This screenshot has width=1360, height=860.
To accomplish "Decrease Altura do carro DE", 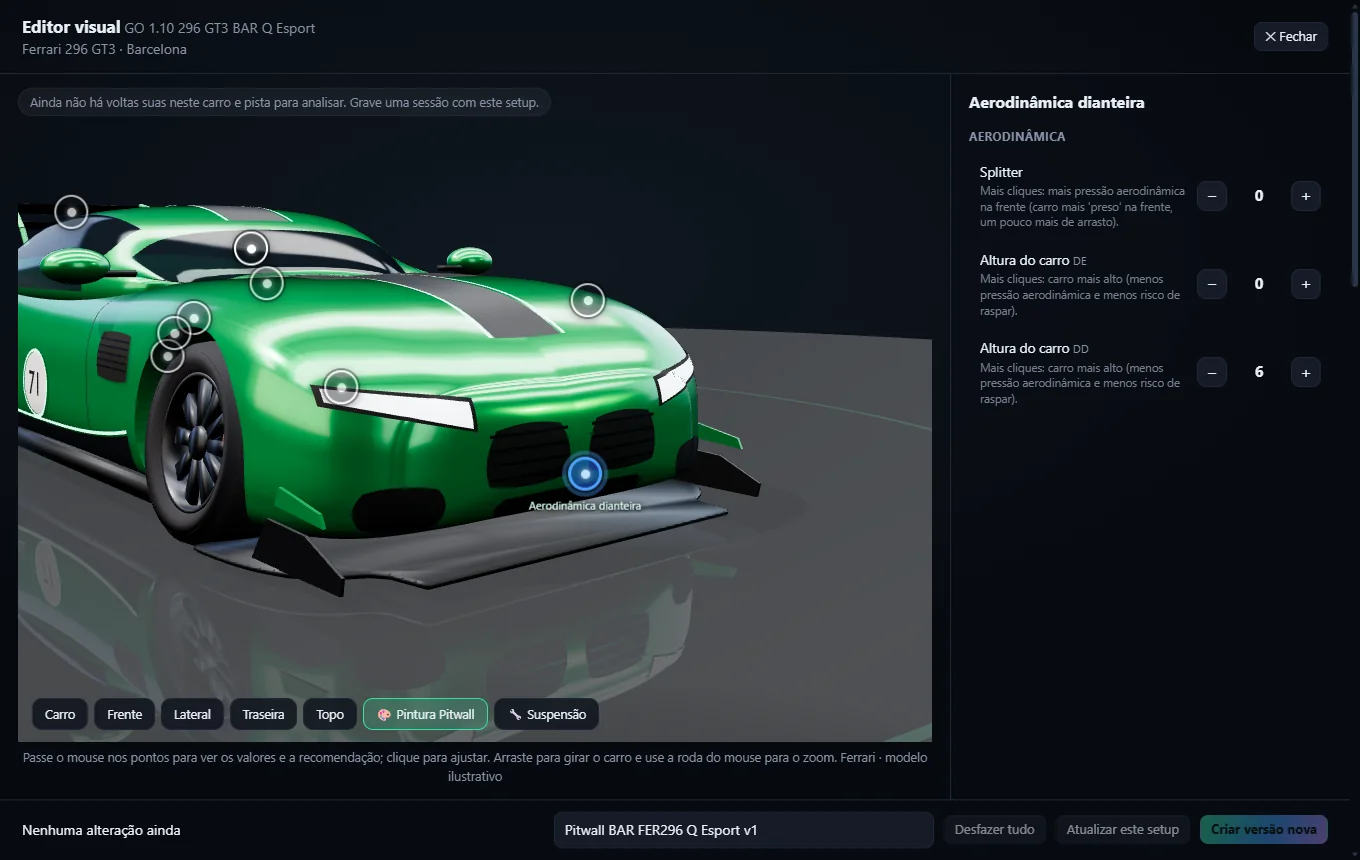I will point(1211,284).
